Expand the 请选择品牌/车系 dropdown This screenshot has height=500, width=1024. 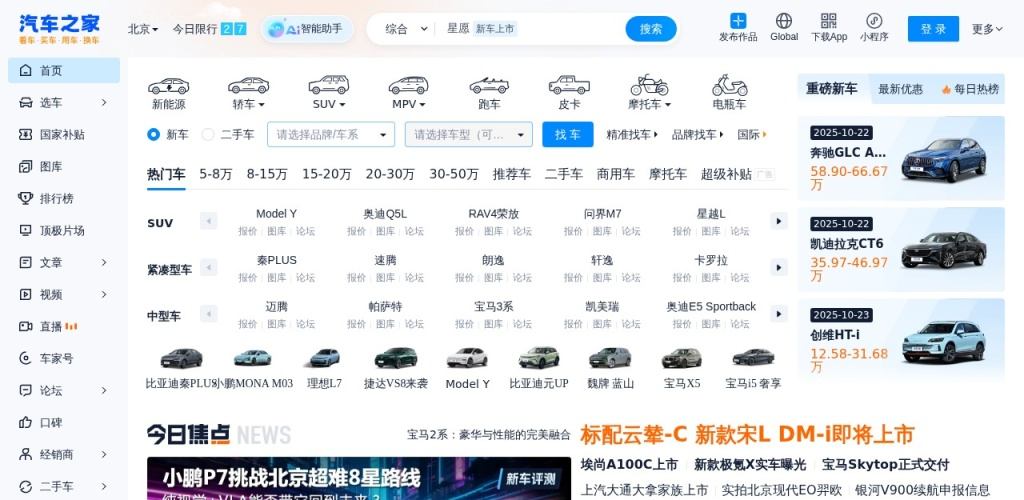[331, 134]
